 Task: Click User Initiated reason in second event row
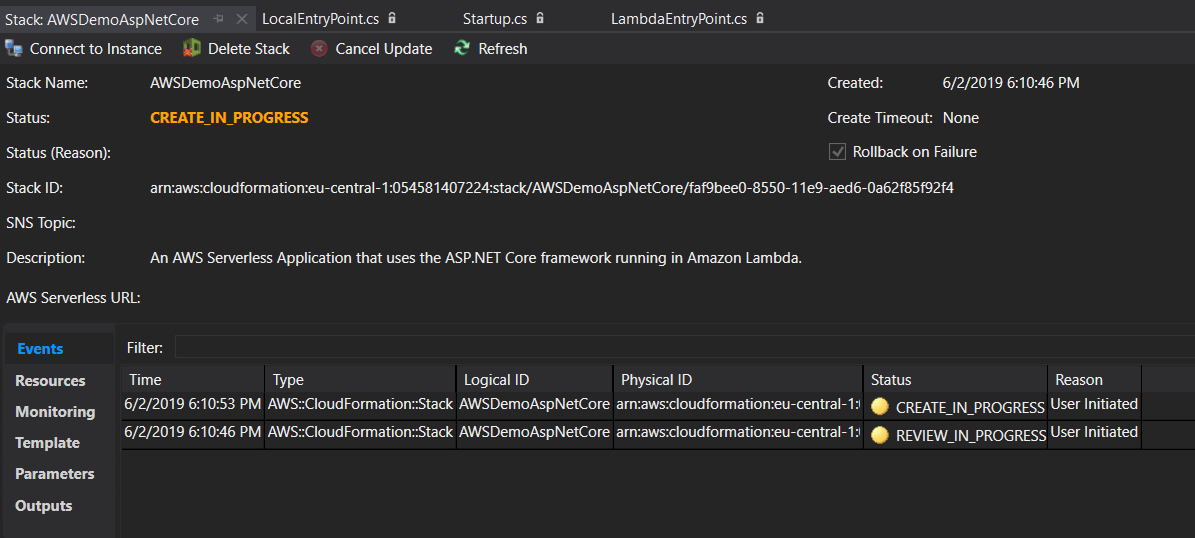tap(1094, 432)
